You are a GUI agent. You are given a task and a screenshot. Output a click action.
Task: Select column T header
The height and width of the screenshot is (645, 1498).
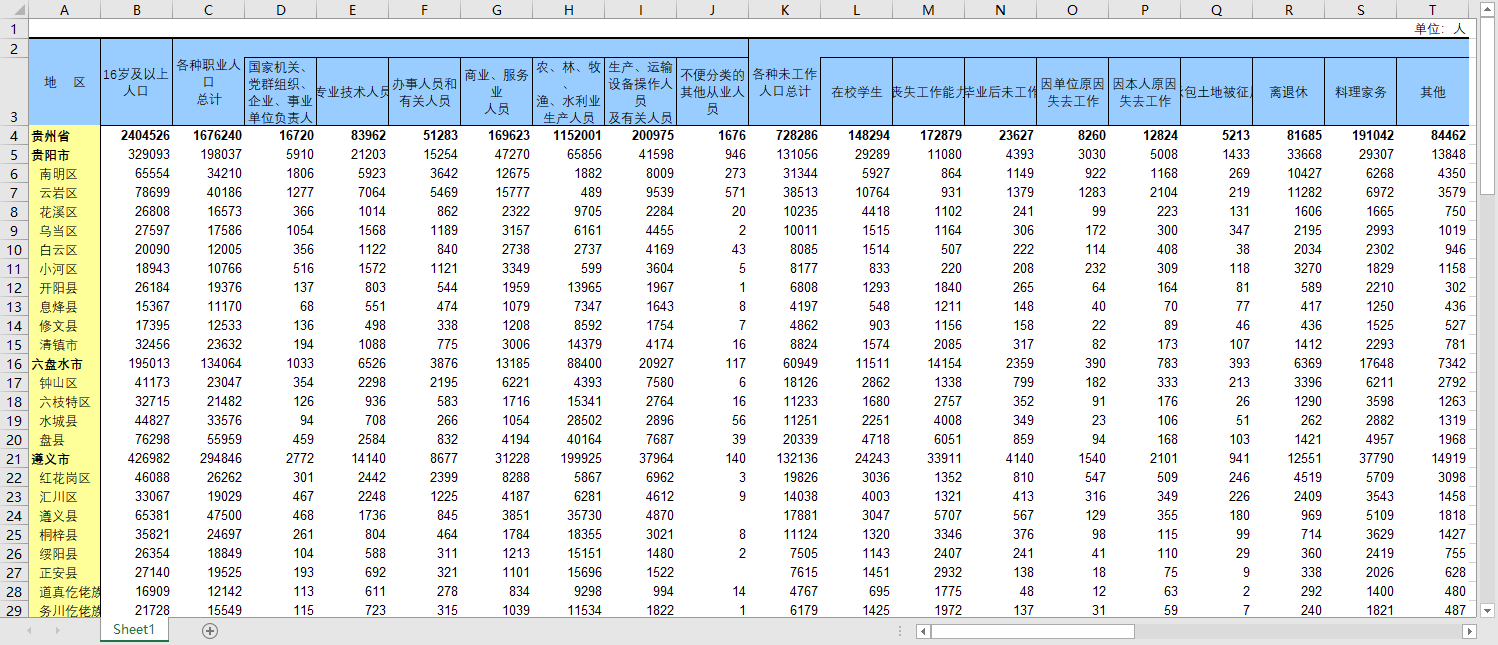[x=1432, y=10]
